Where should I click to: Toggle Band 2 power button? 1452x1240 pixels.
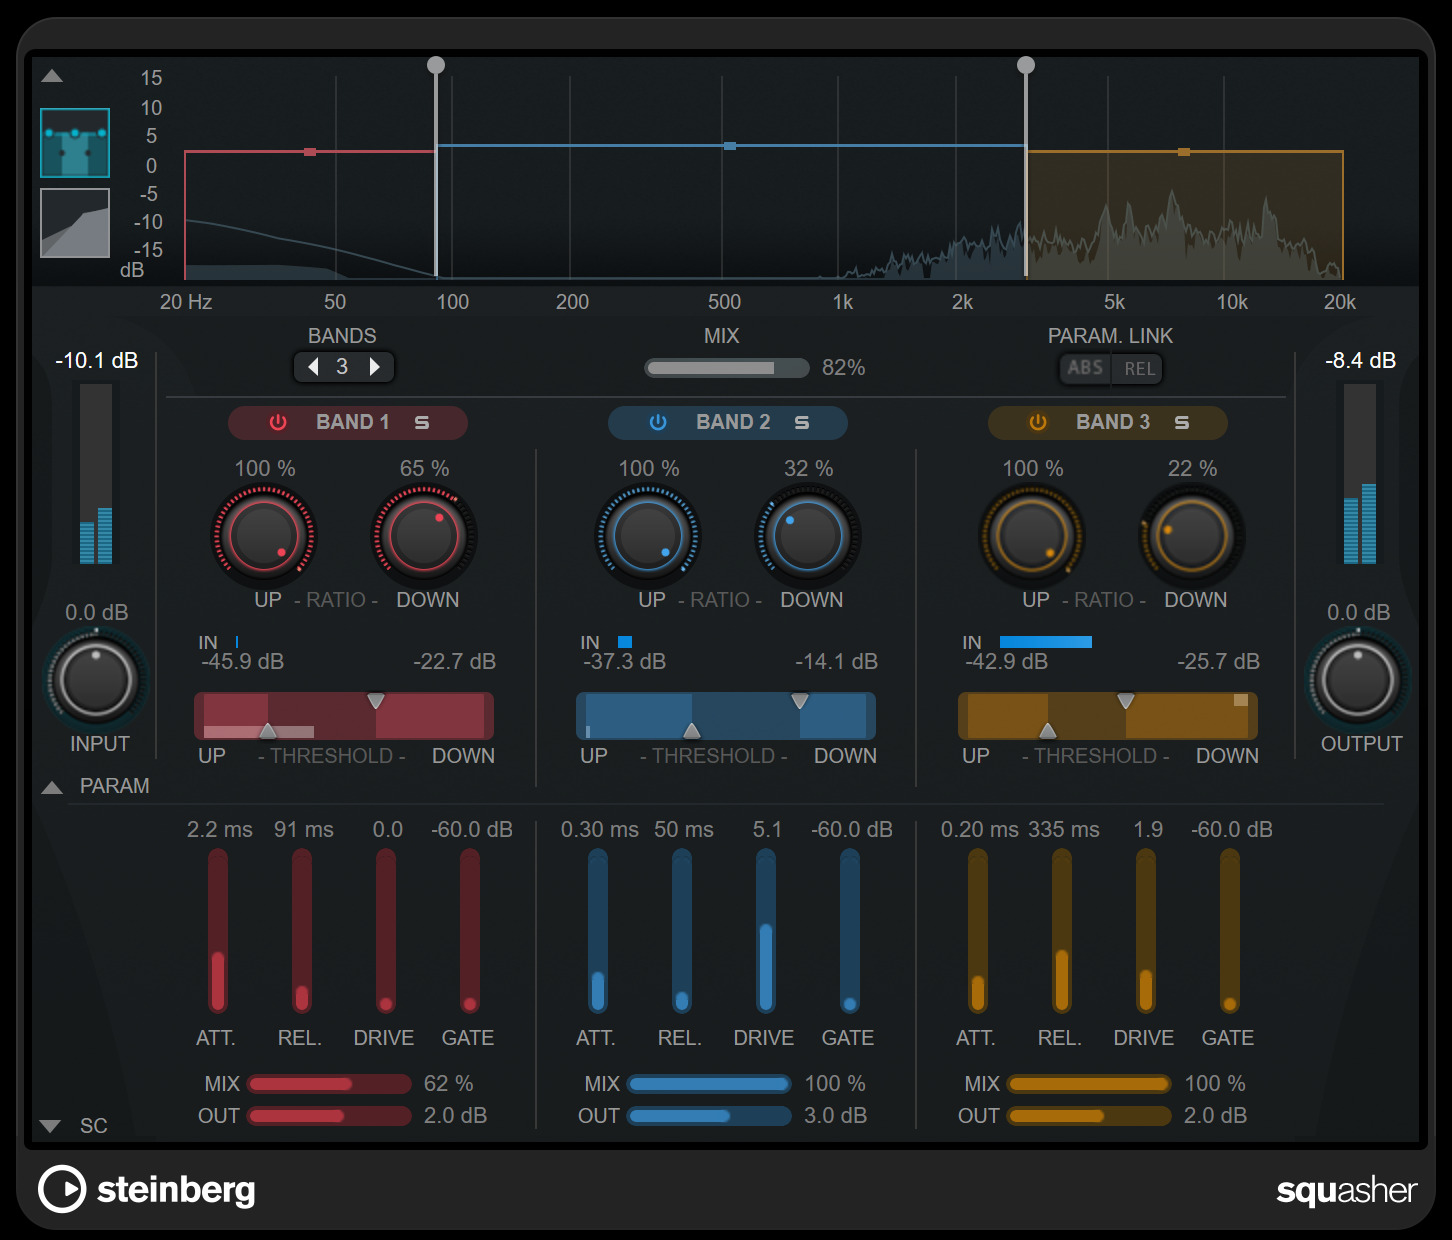click(658, 423)
